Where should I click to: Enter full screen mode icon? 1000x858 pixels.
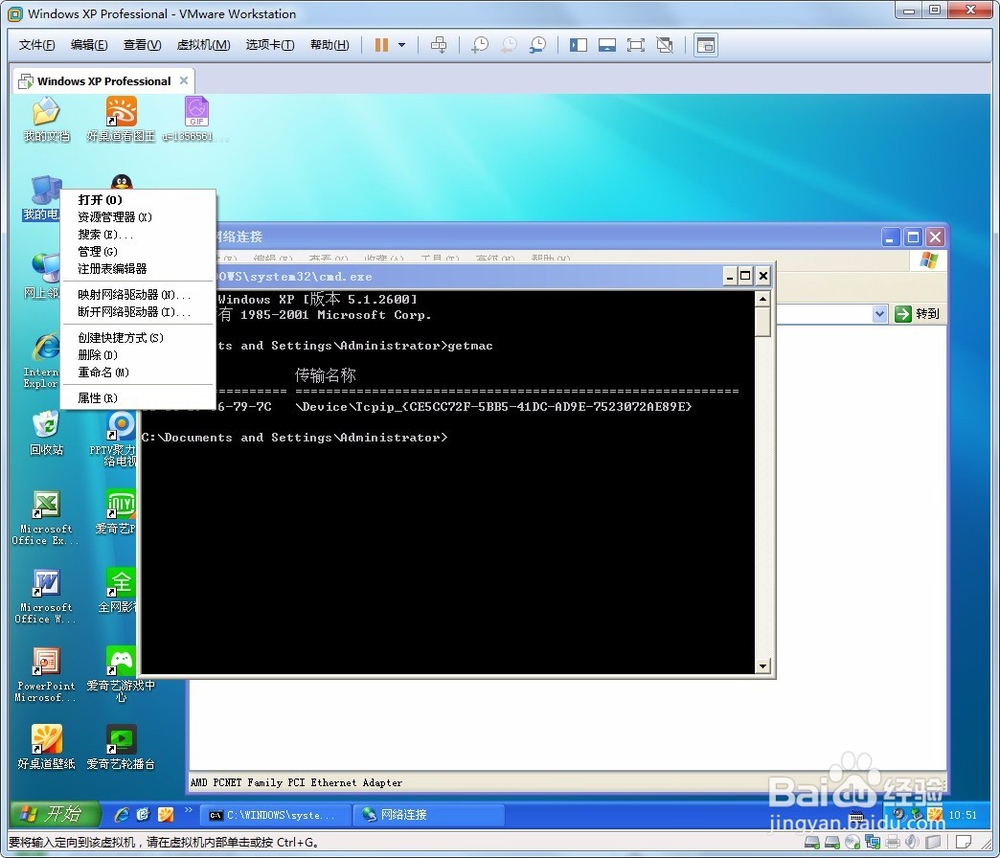636,45
